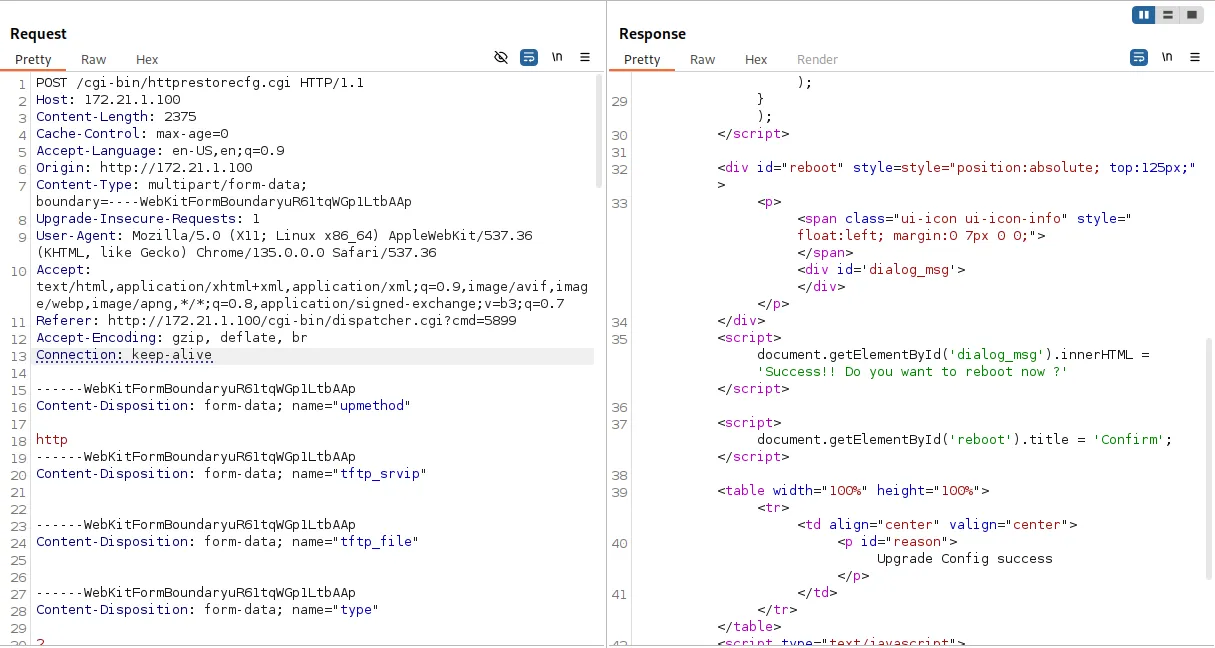
Task: Click the Request panel title
Action: (x=38, y=34)
